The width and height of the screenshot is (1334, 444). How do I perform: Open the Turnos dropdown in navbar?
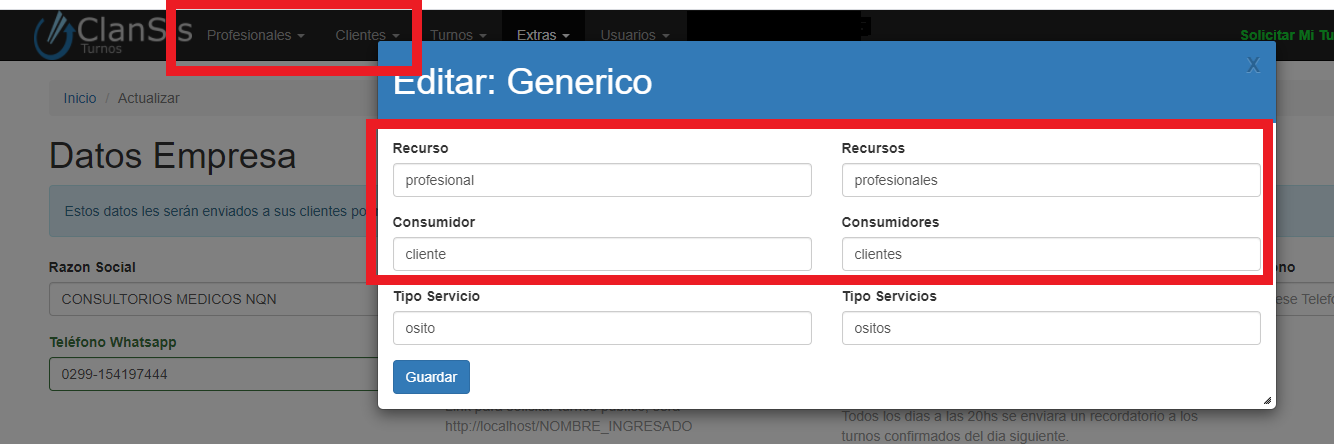pos(458,35)
